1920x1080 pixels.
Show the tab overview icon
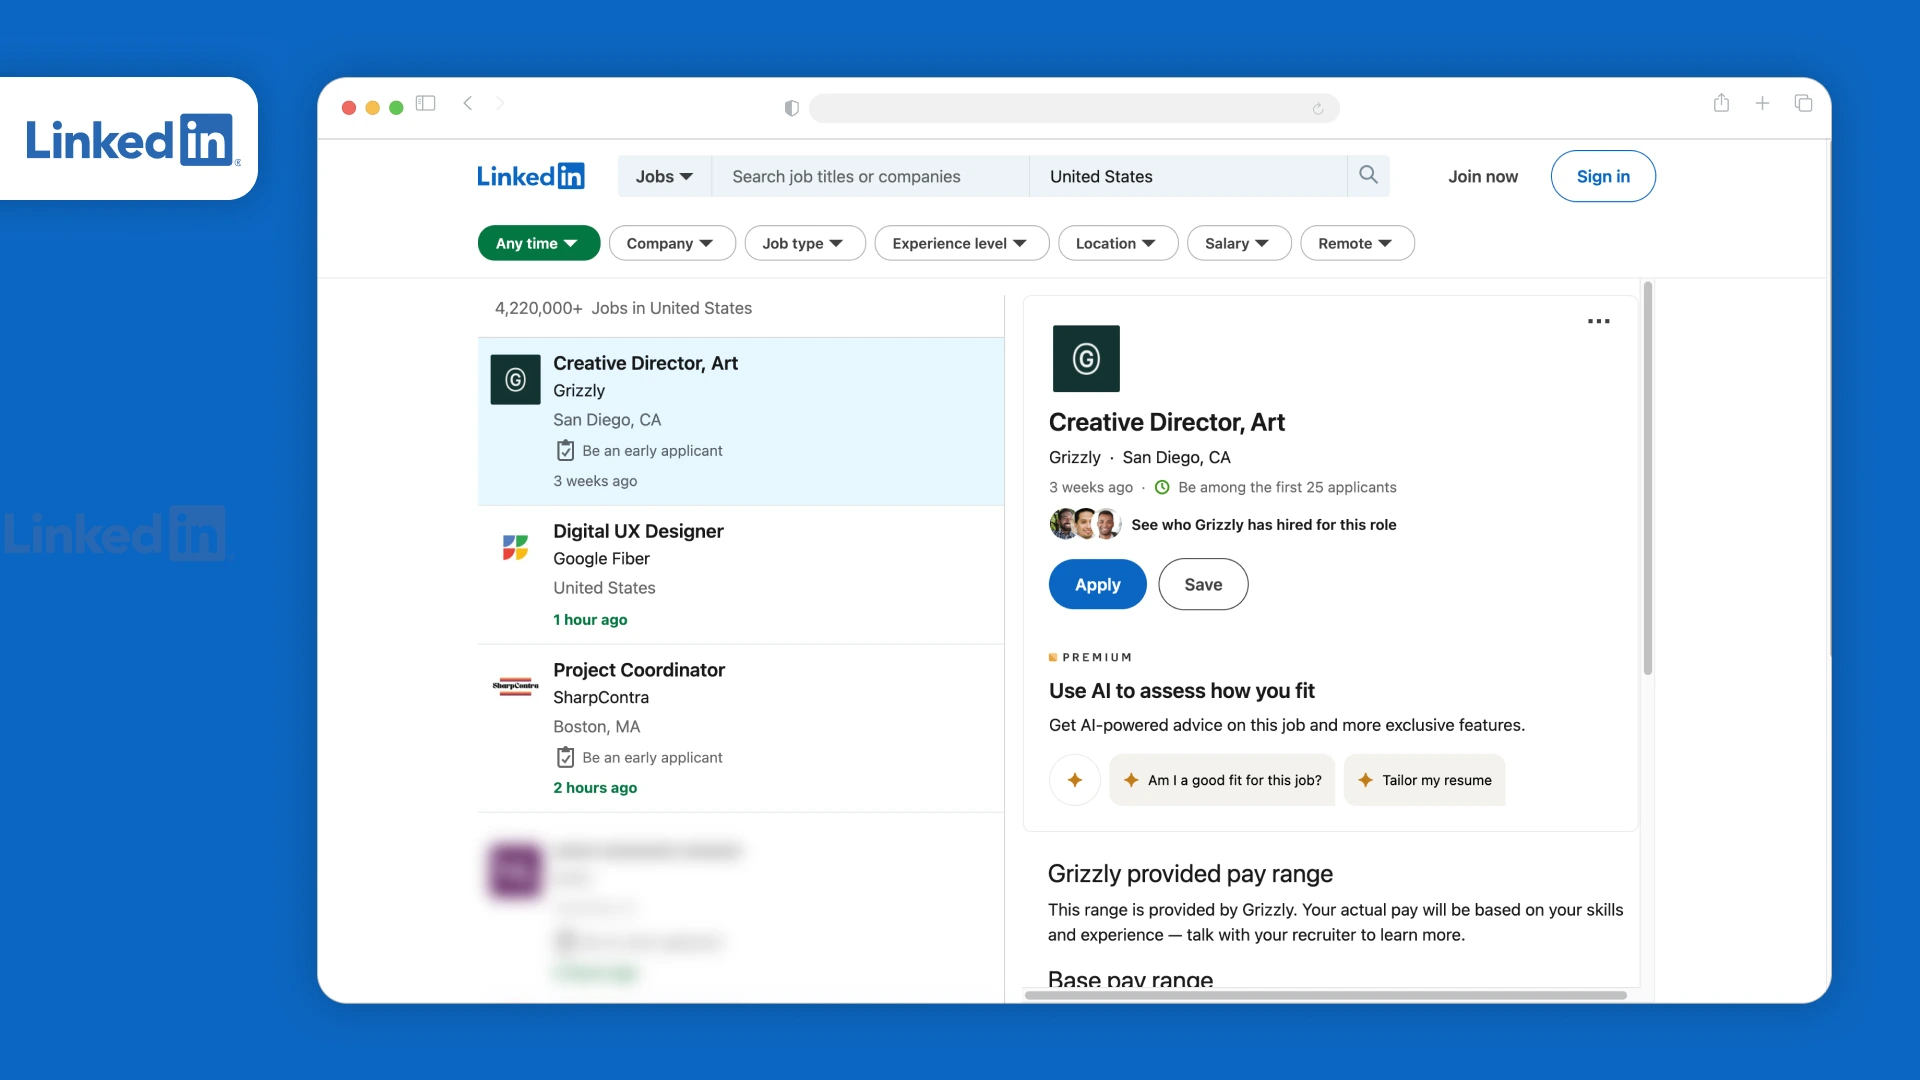[x=1803, y=103]
